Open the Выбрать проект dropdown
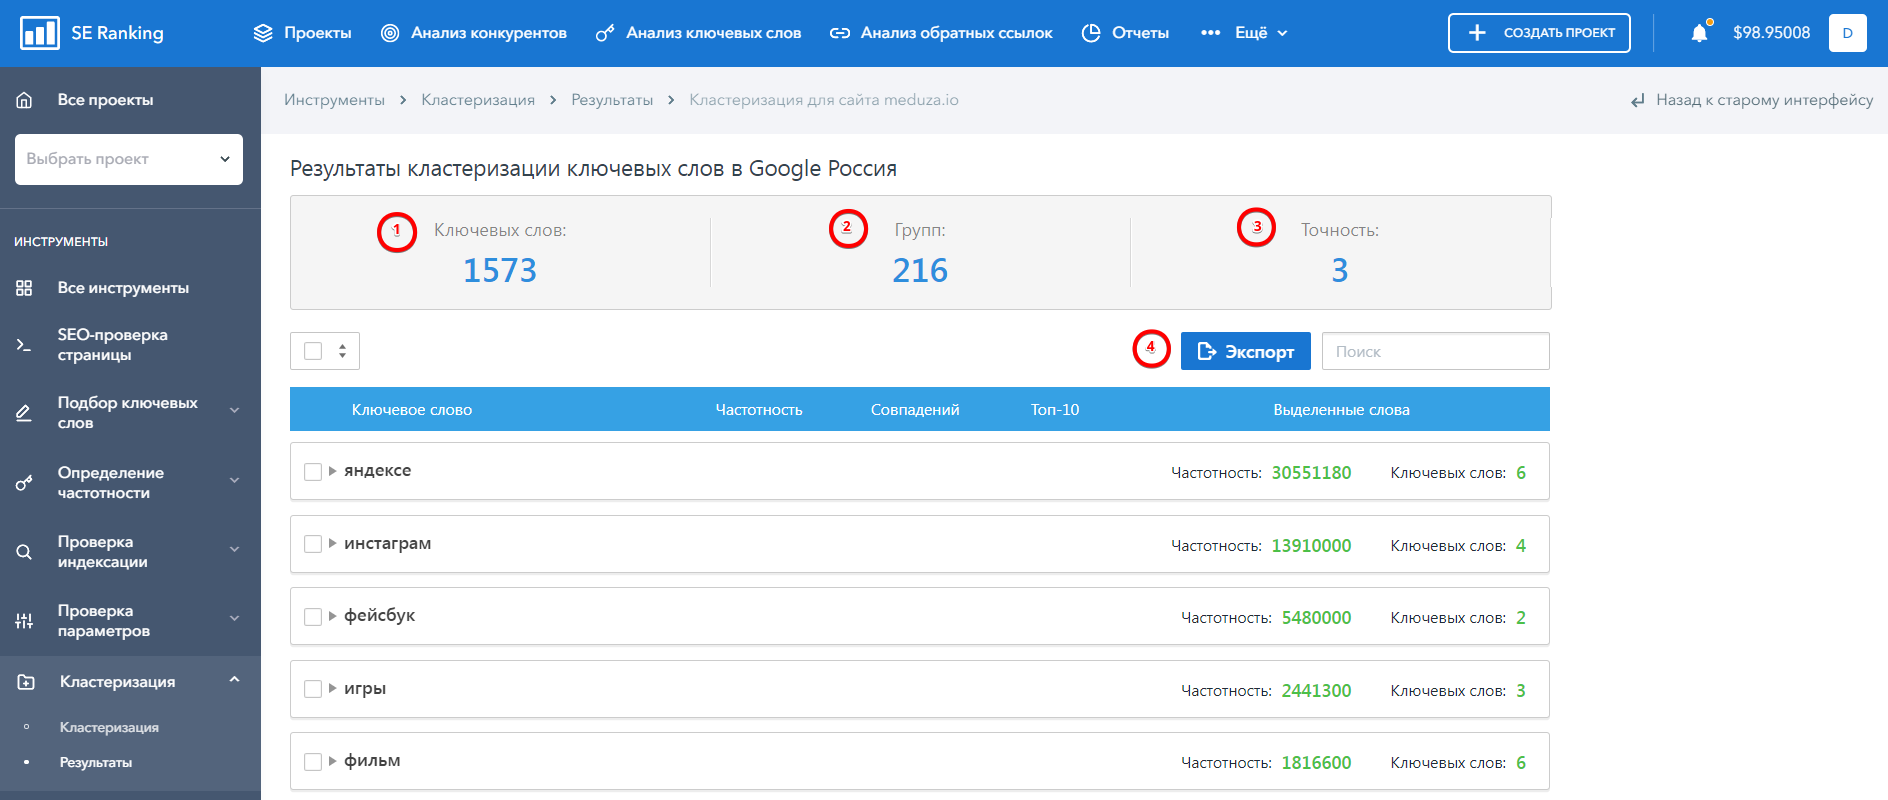Screen dimensions: 1888x800 [x=129, y=159]
